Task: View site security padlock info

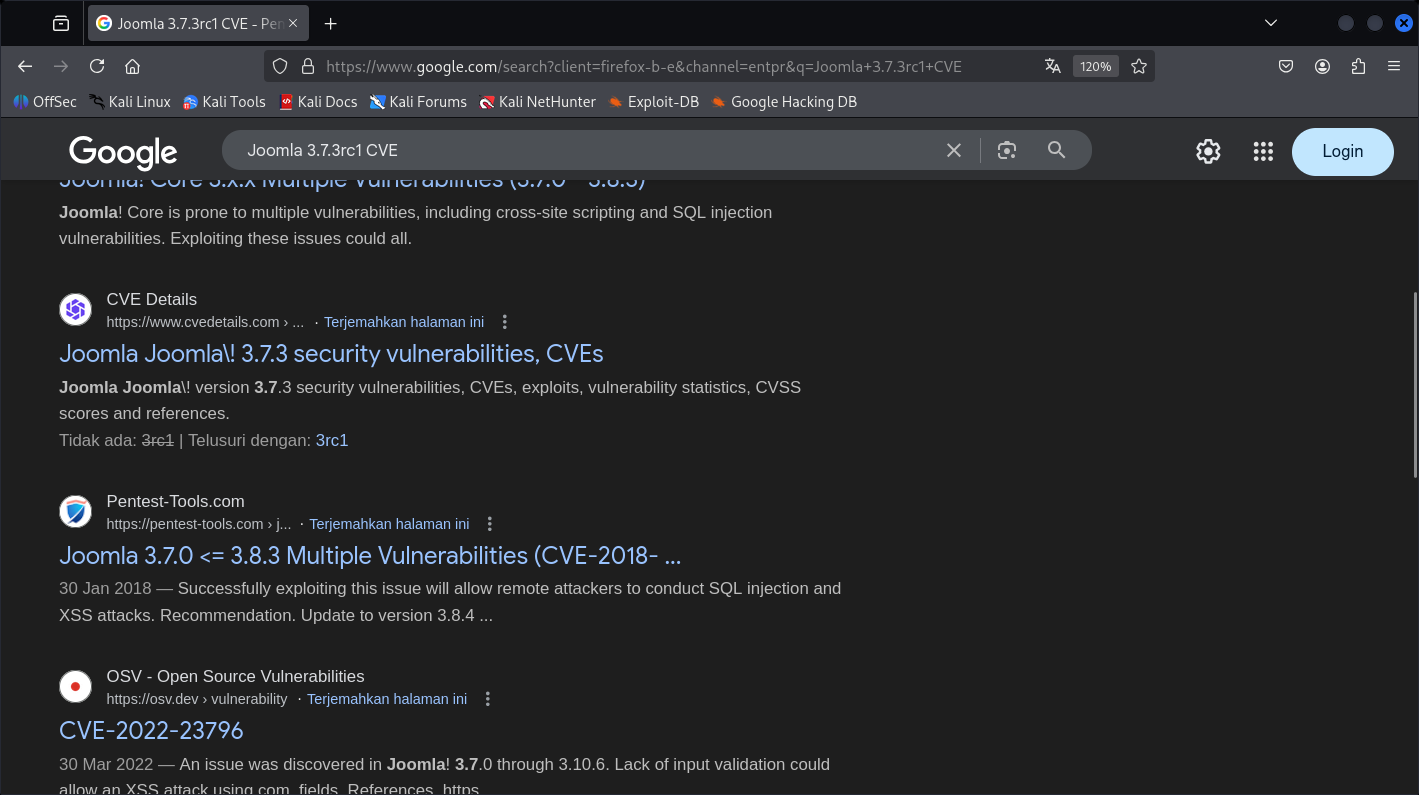Action: click(308, 66)
